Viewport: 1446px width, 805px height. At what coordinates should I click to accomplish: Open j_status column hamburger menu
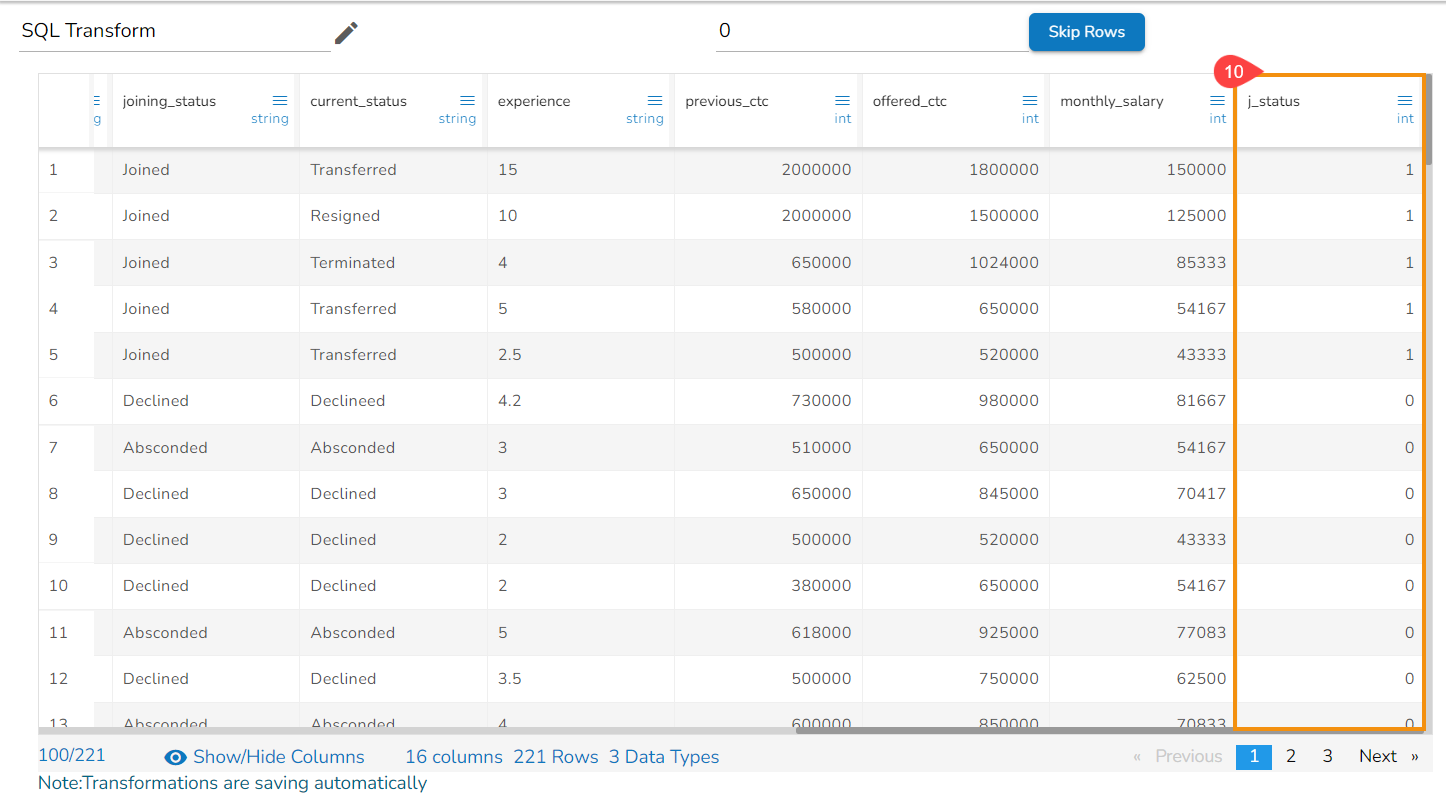(x=1405, y=101)
